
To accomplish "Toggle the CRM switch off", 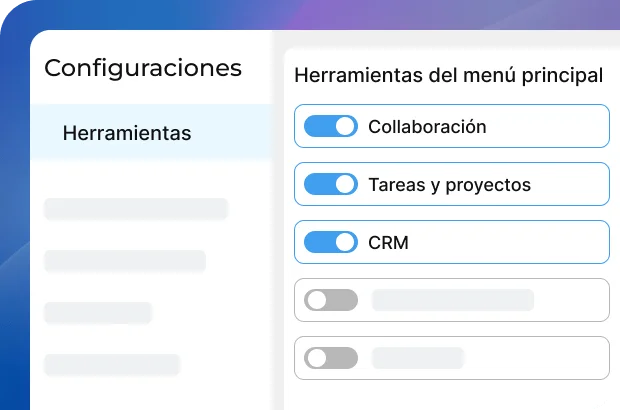I will 330,243.
